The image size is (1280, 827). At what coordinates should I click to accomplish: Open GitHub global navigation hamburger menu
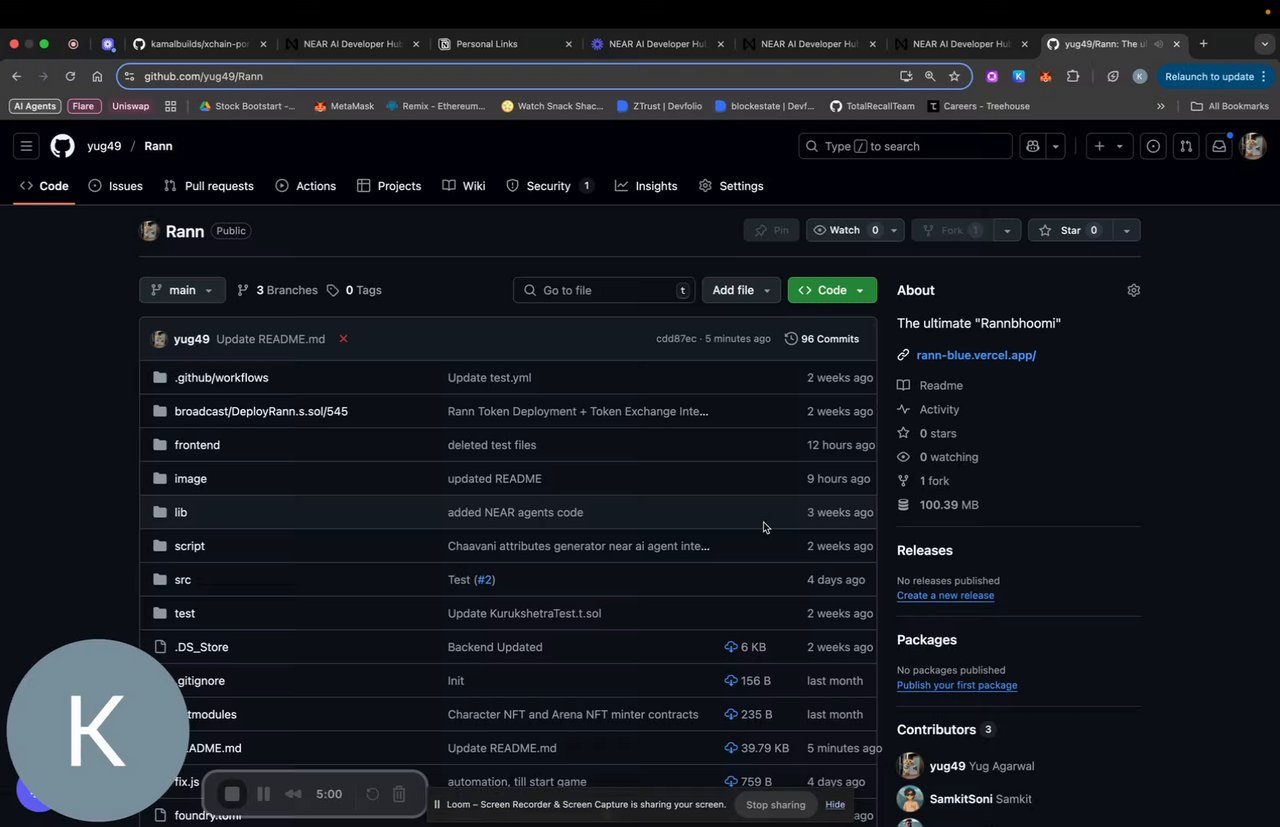click(x=26, y=146)
